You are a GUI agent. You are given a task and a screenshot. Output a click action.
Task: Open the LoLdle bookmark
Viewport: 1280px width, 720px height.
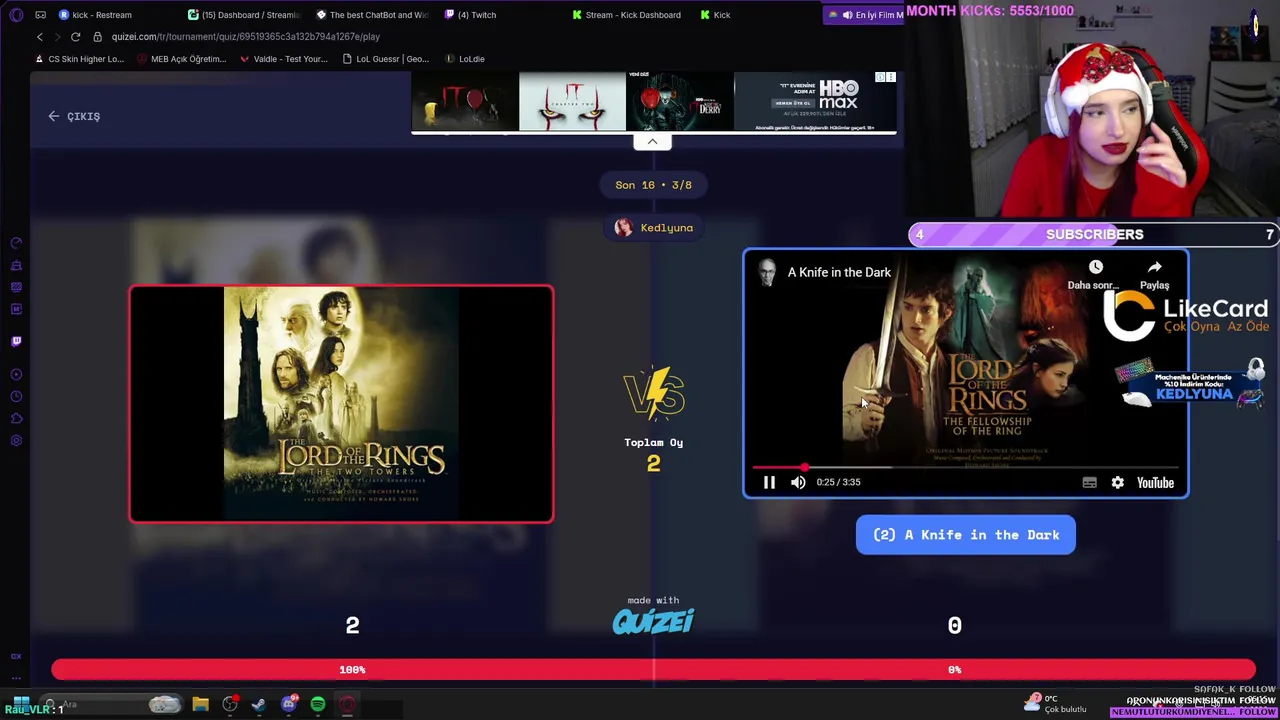[465, 59]
